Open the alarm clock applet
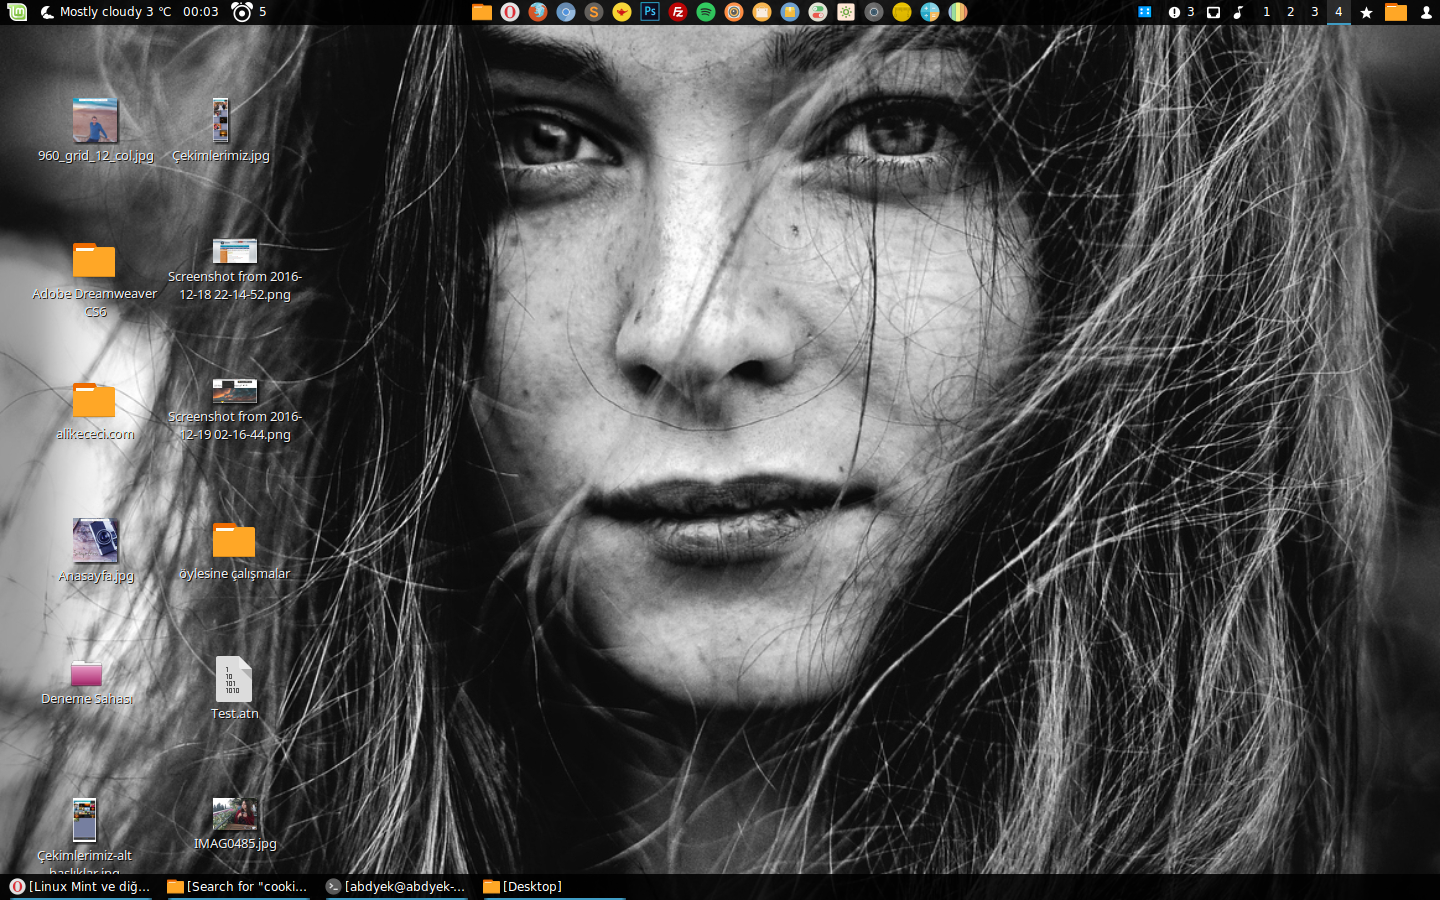This screenshot has height=900, width=1440. click(249, 12)
